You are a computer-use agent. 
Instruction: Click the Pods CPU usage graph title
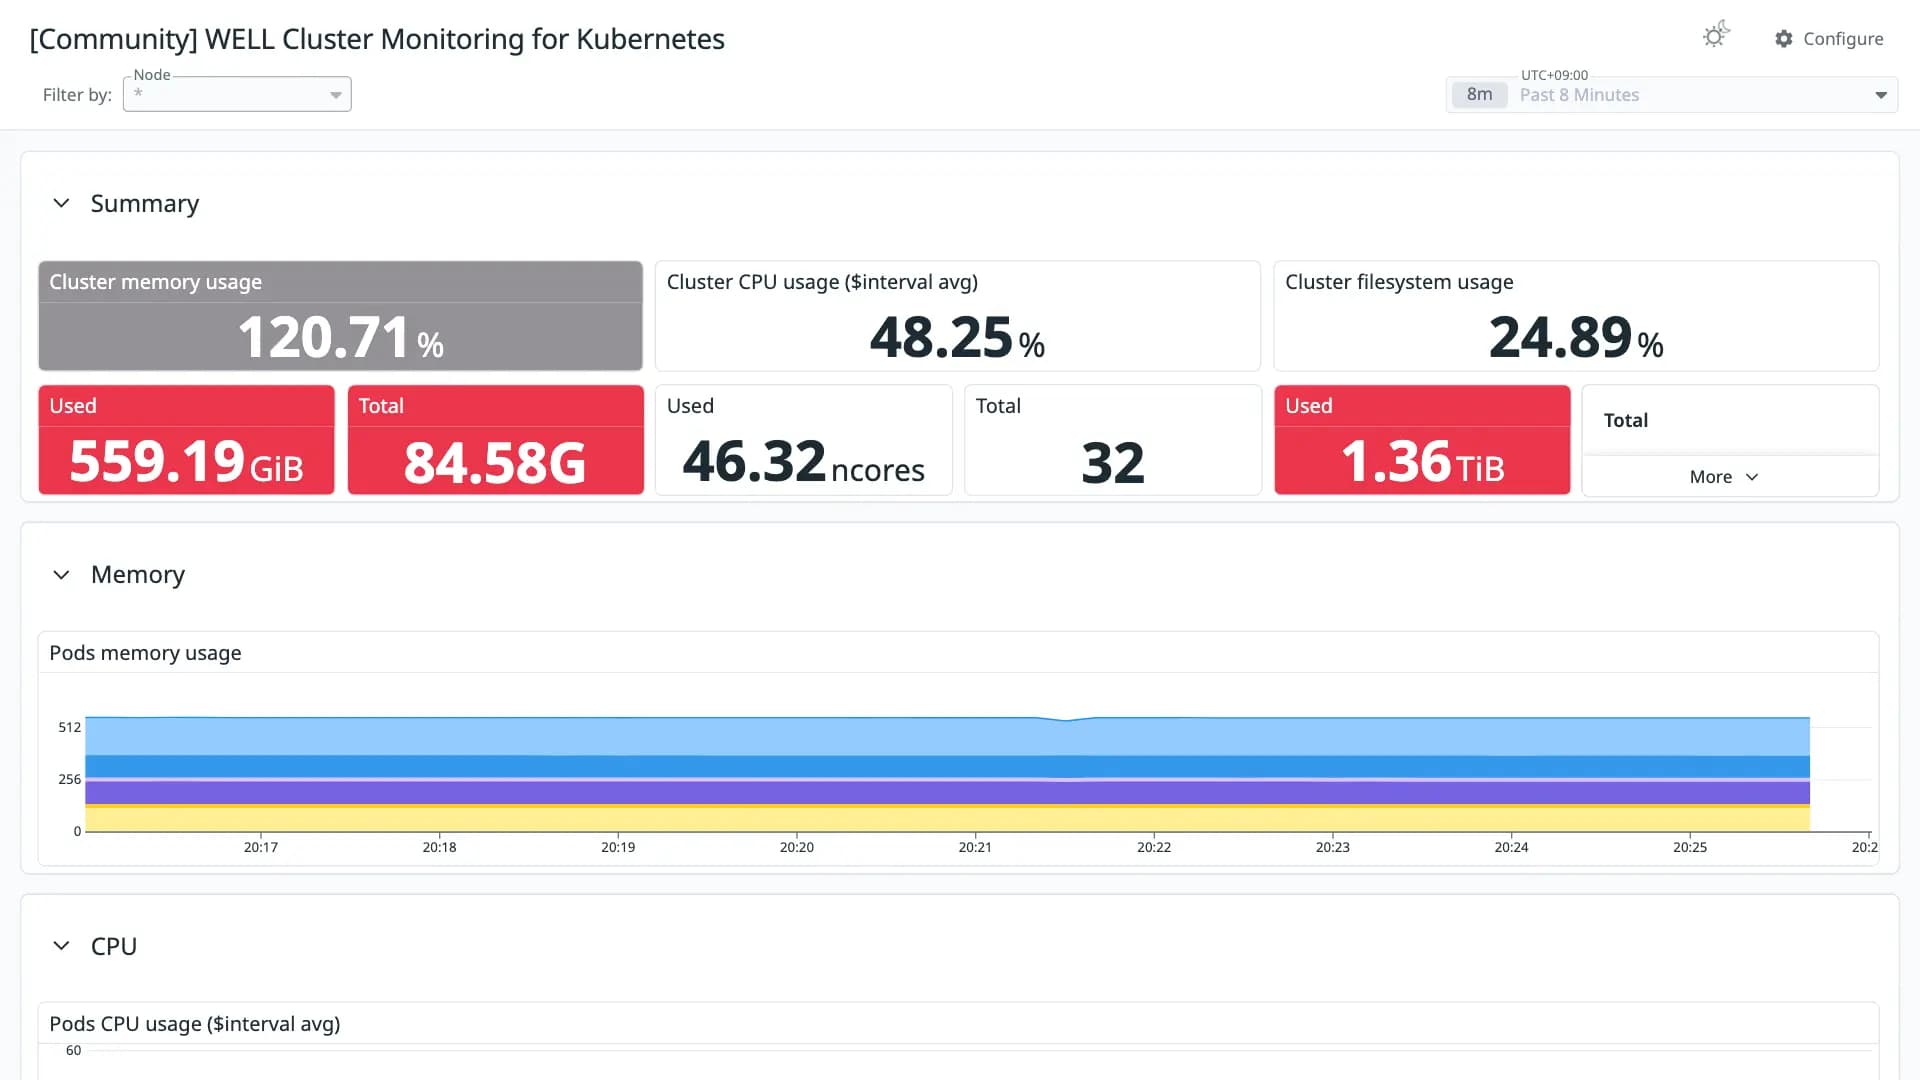pyautogui.click(x=195, y=1024)
